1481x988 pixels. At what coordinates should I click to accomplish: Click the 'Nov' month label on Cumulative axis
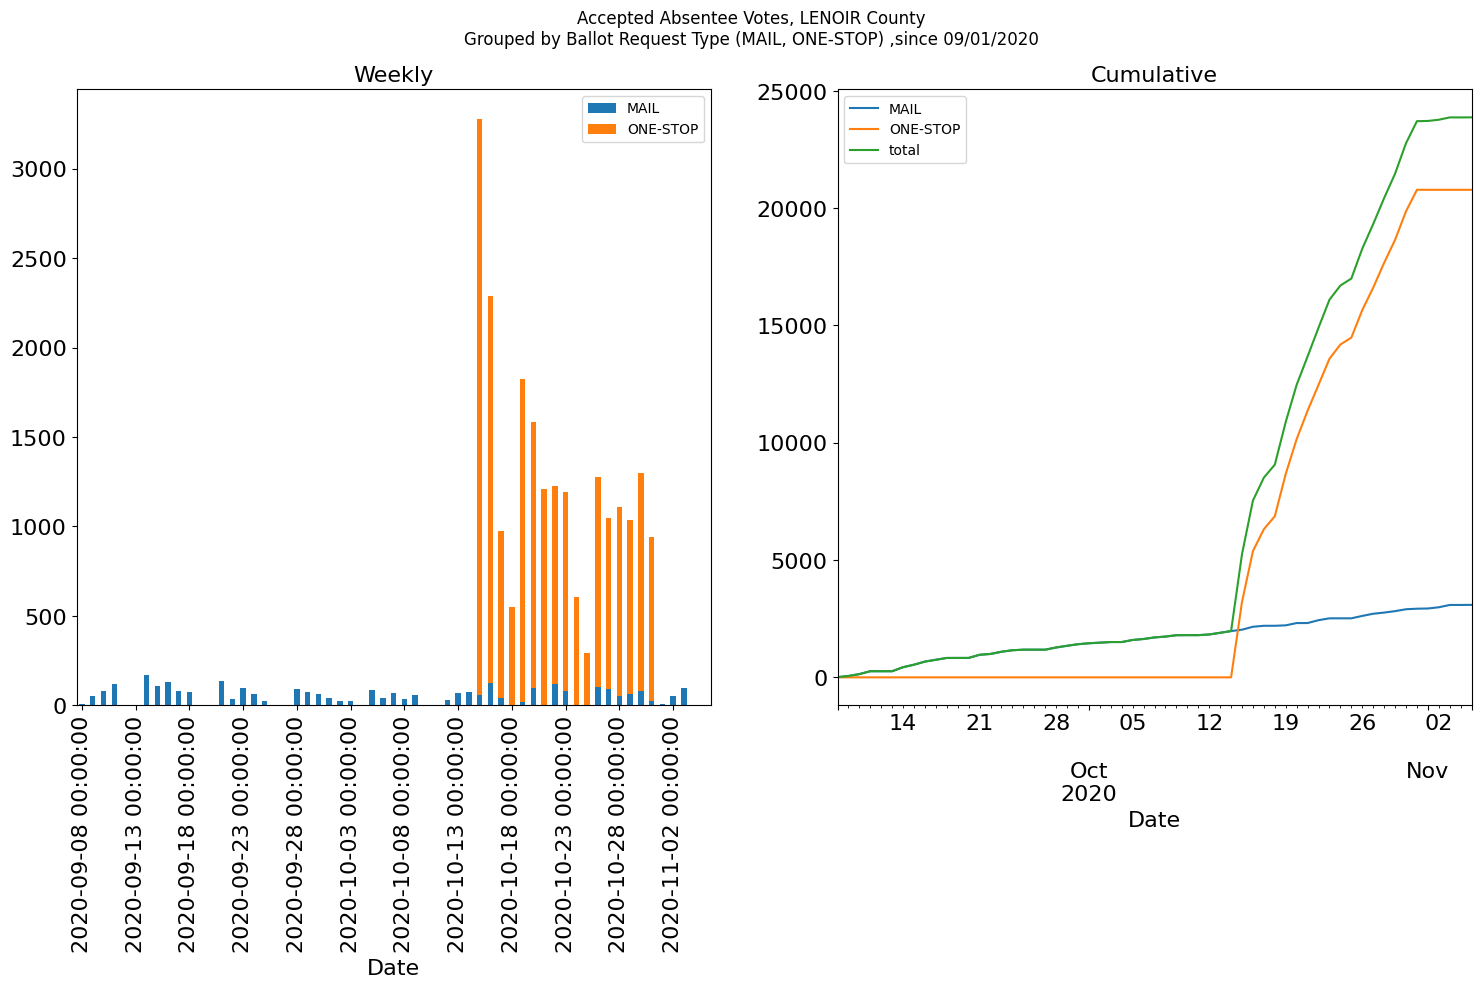[1427, 771]
